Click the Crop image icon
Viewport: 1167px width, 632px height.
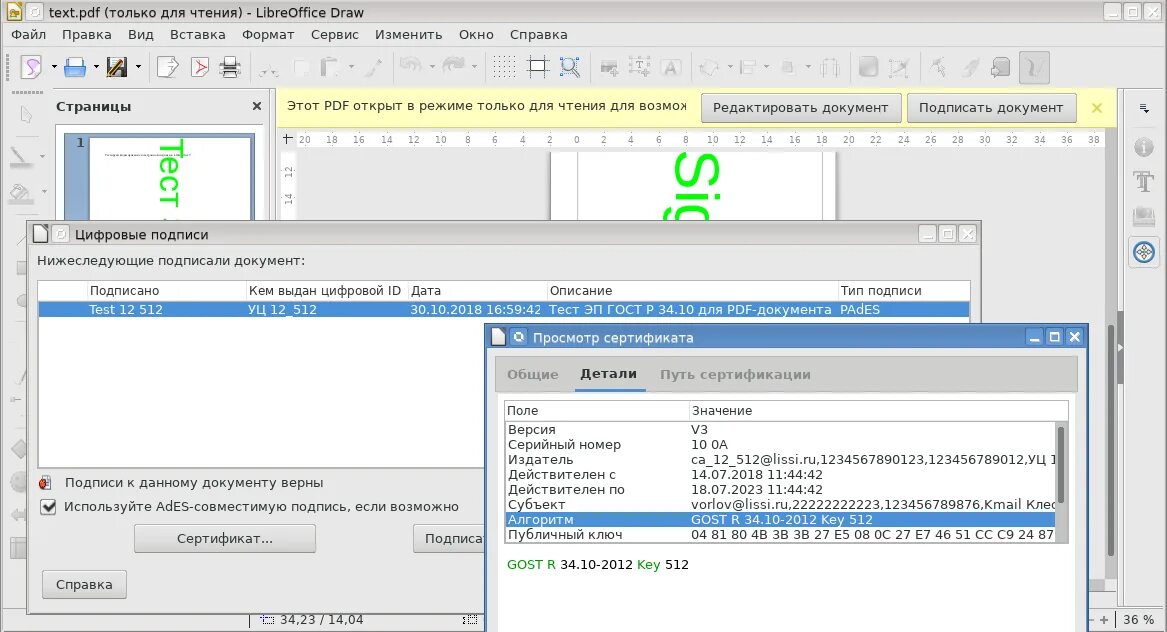pos(899,68)
